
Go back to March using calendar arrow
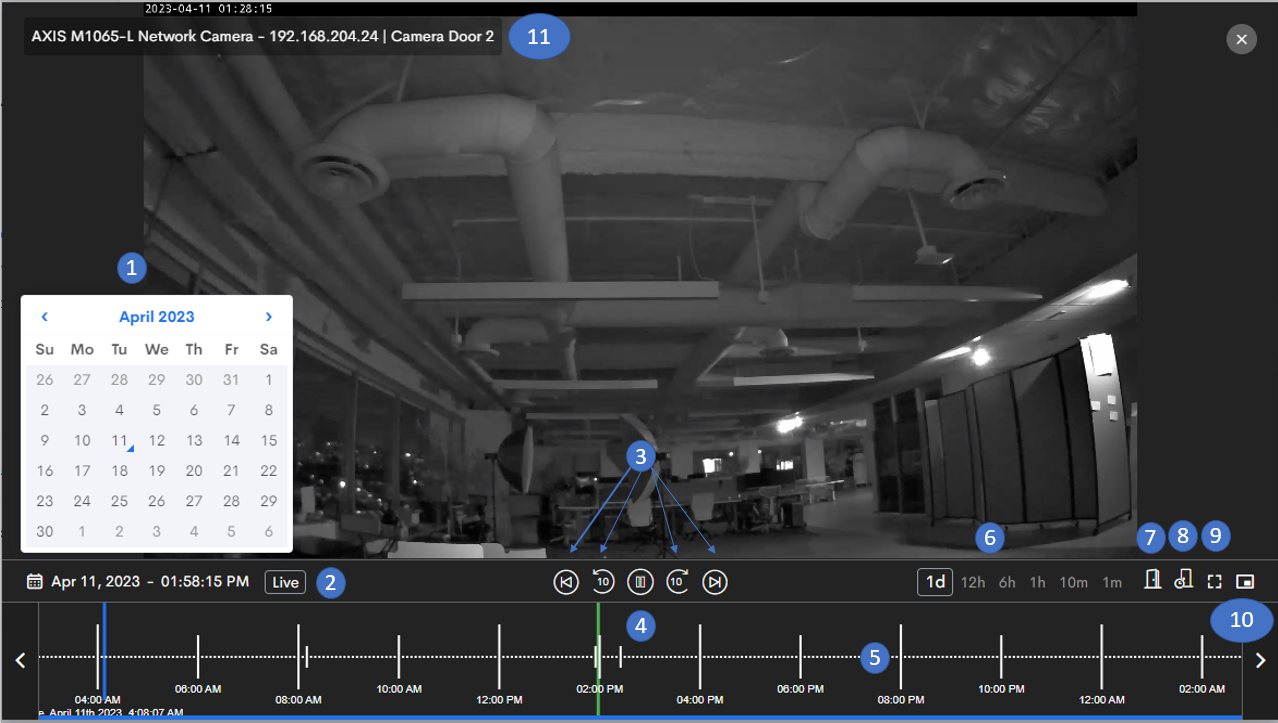coord(44,316)
